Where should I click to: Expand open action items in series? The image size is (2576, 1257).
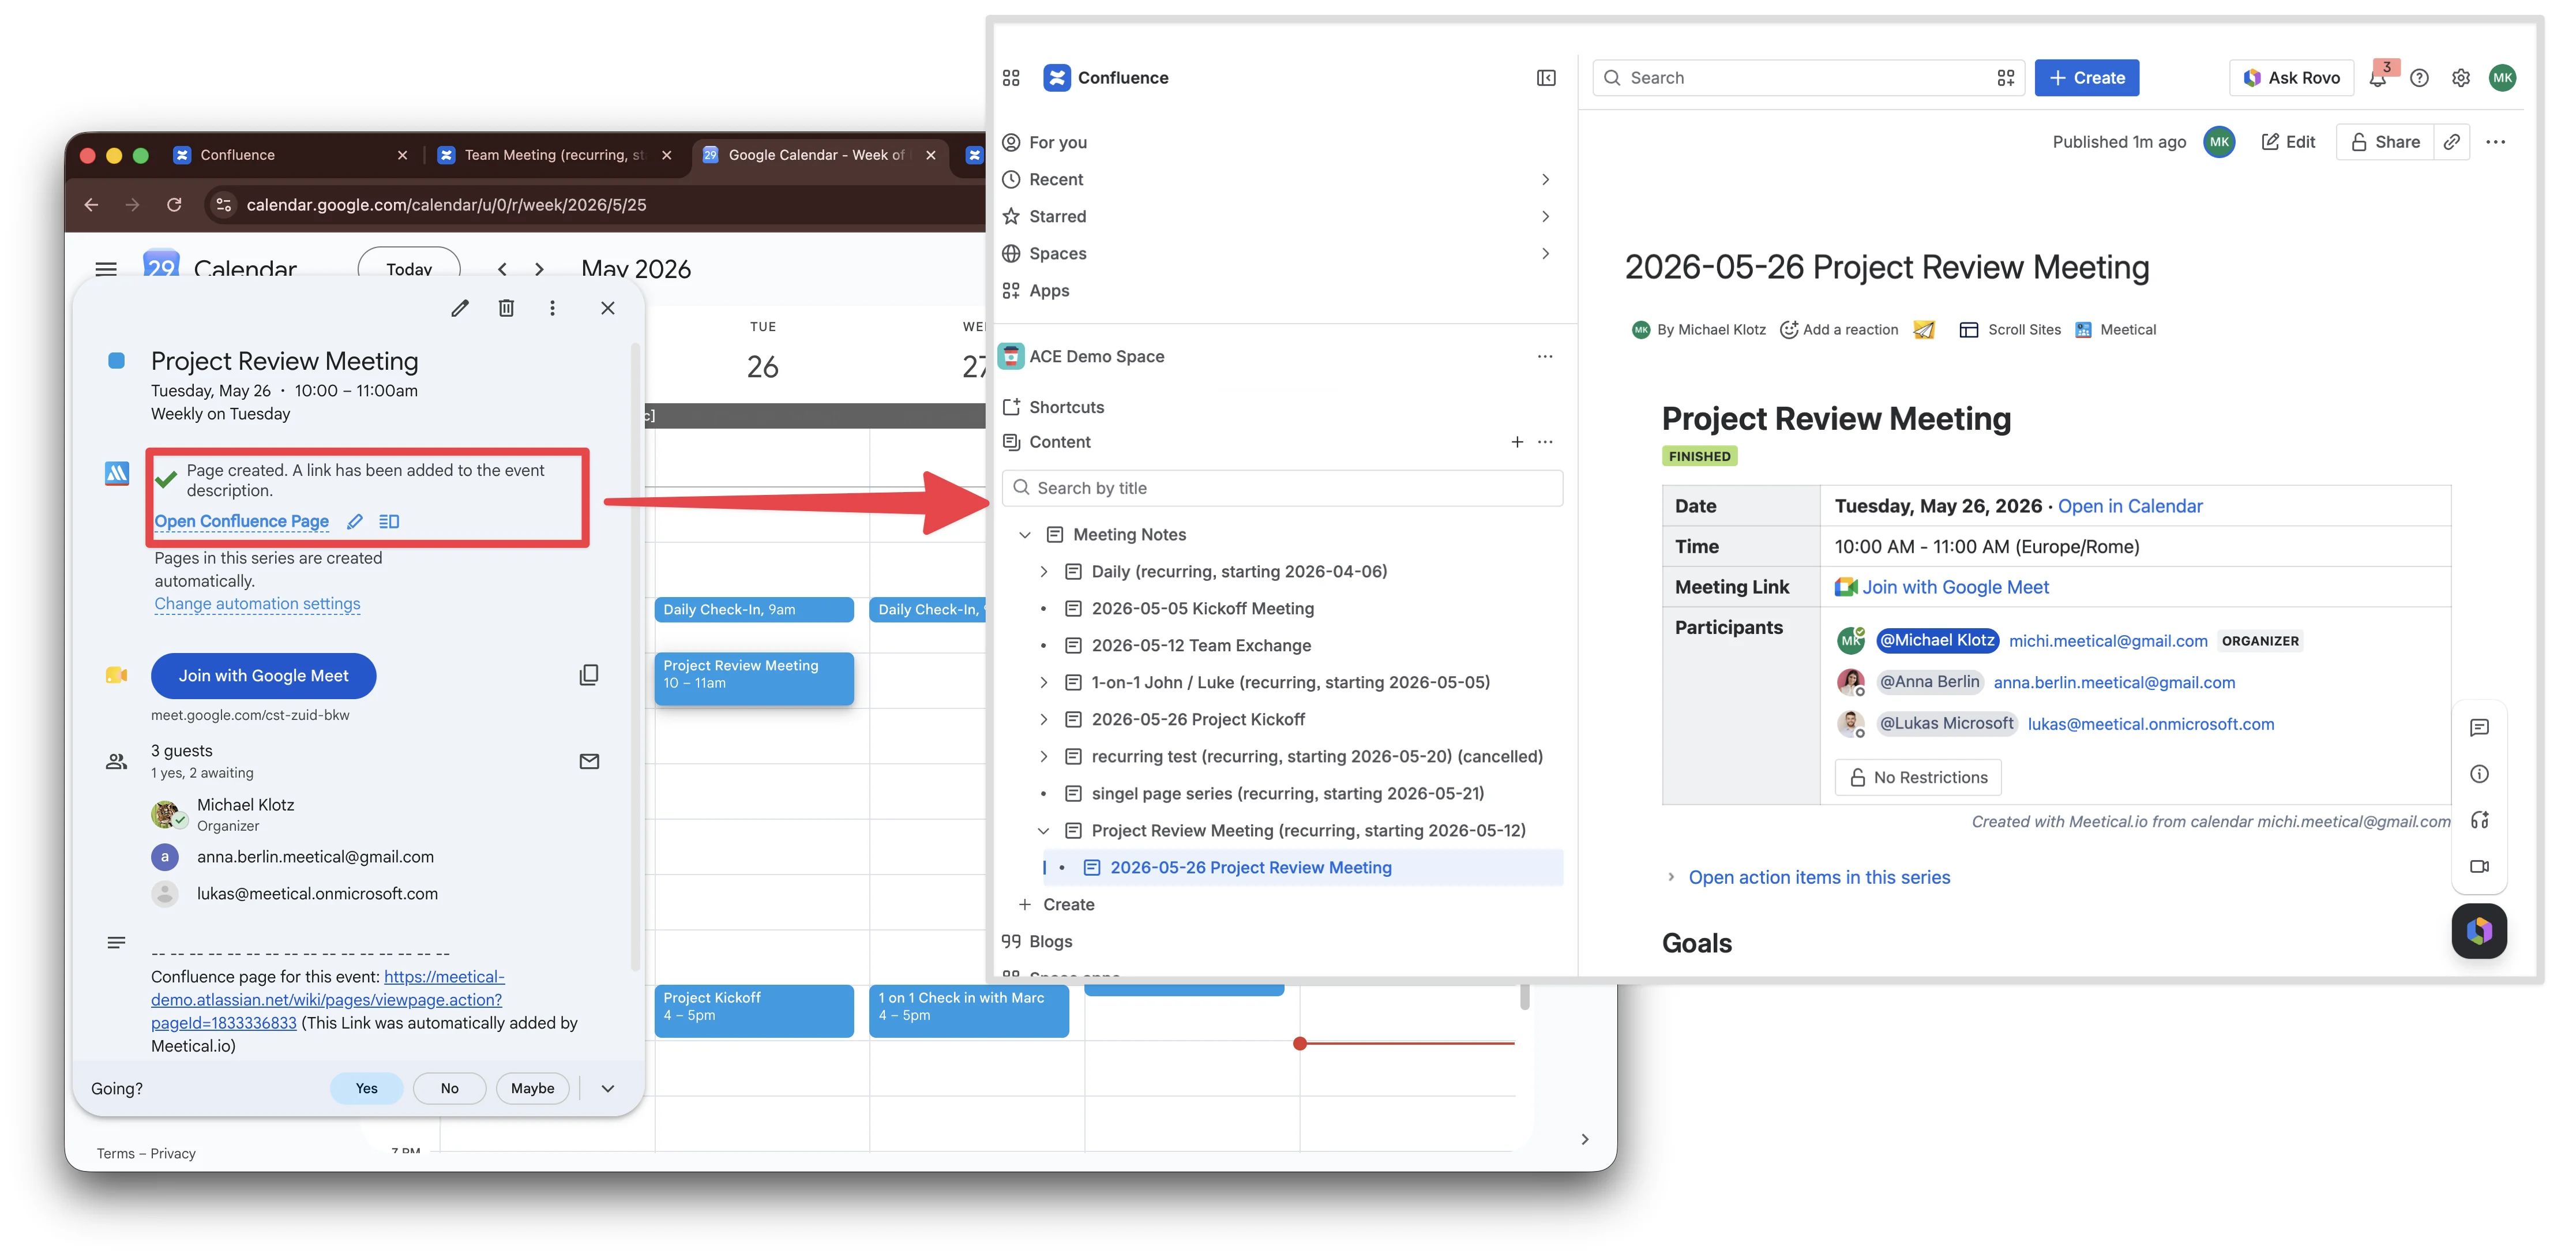(1670, 876)
